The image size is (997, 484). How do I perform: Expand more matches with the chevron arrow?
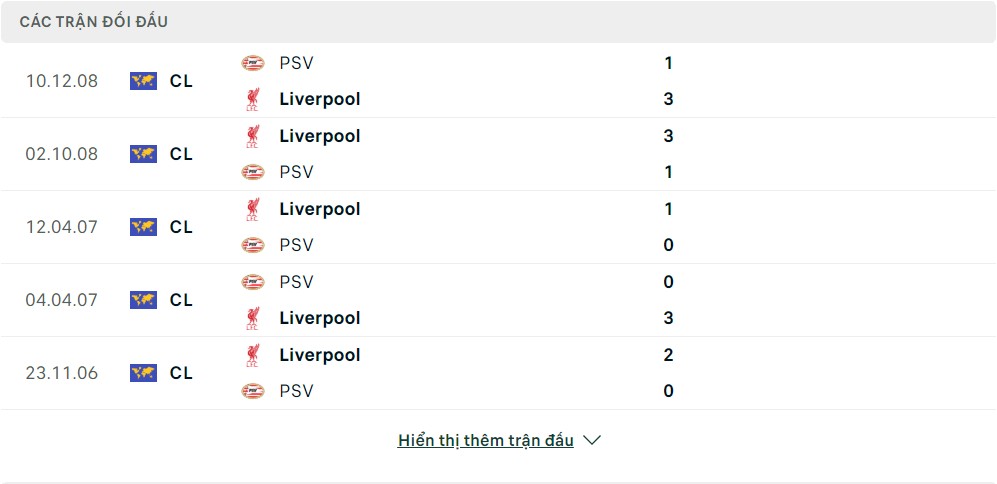pos(592,440)
